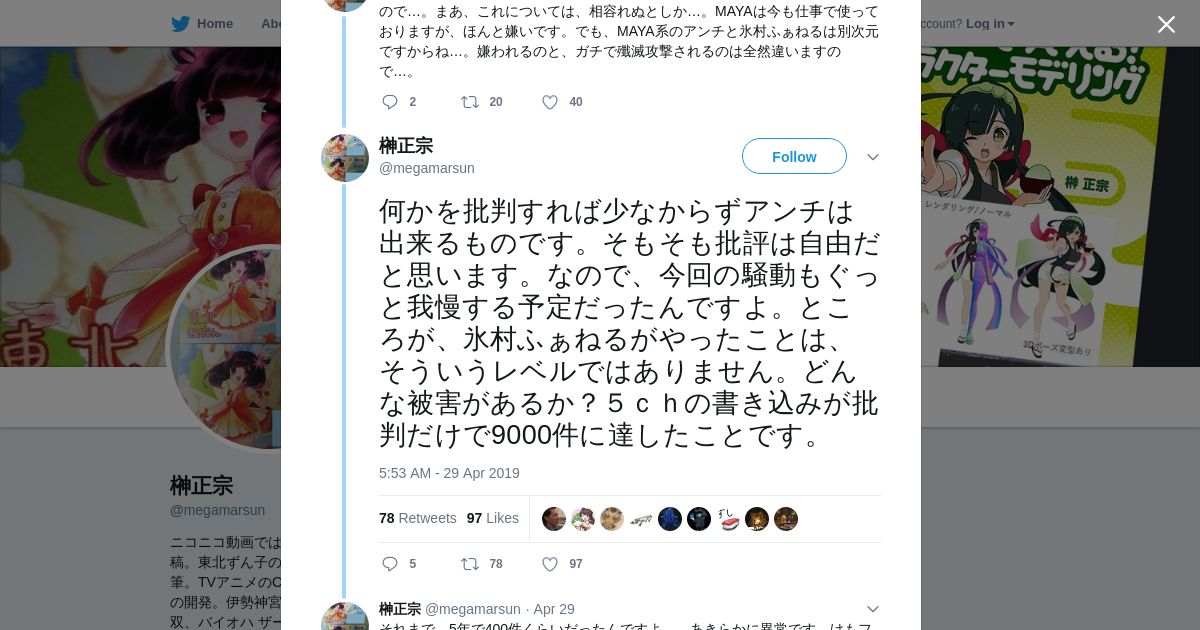Screen dimensions: 1200x630
Task: Go to the Home menu item
Action: point(215,23)
